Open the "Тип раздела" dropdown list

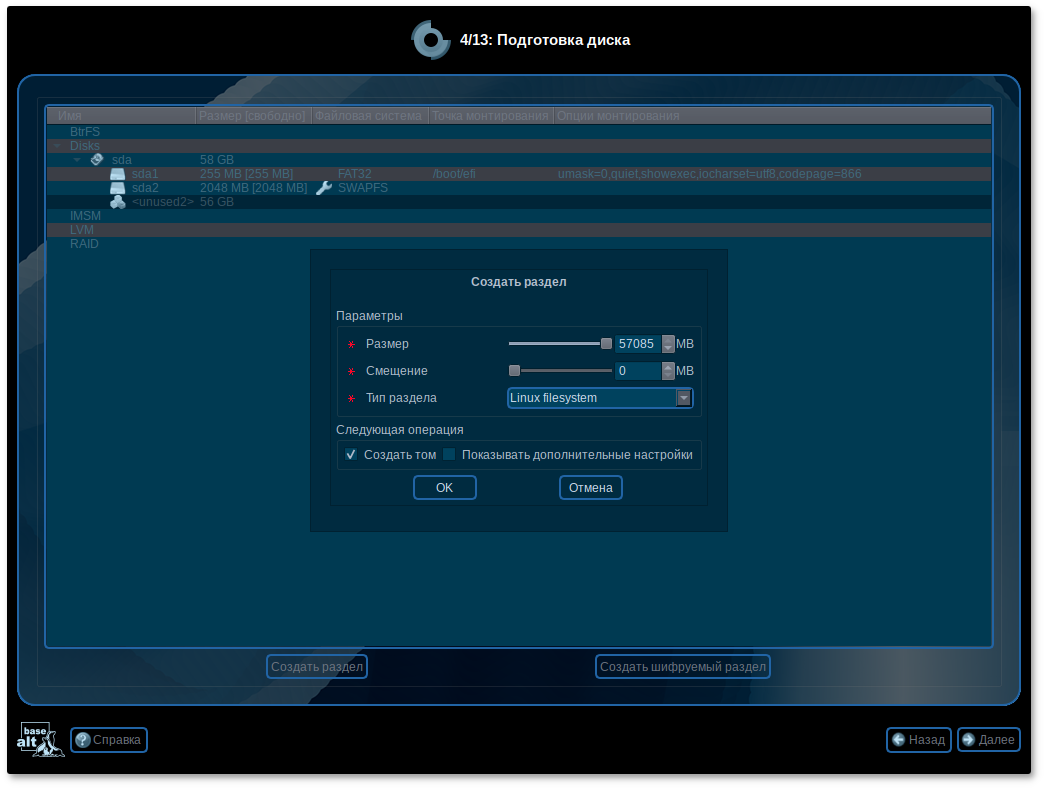pos(684,398)
